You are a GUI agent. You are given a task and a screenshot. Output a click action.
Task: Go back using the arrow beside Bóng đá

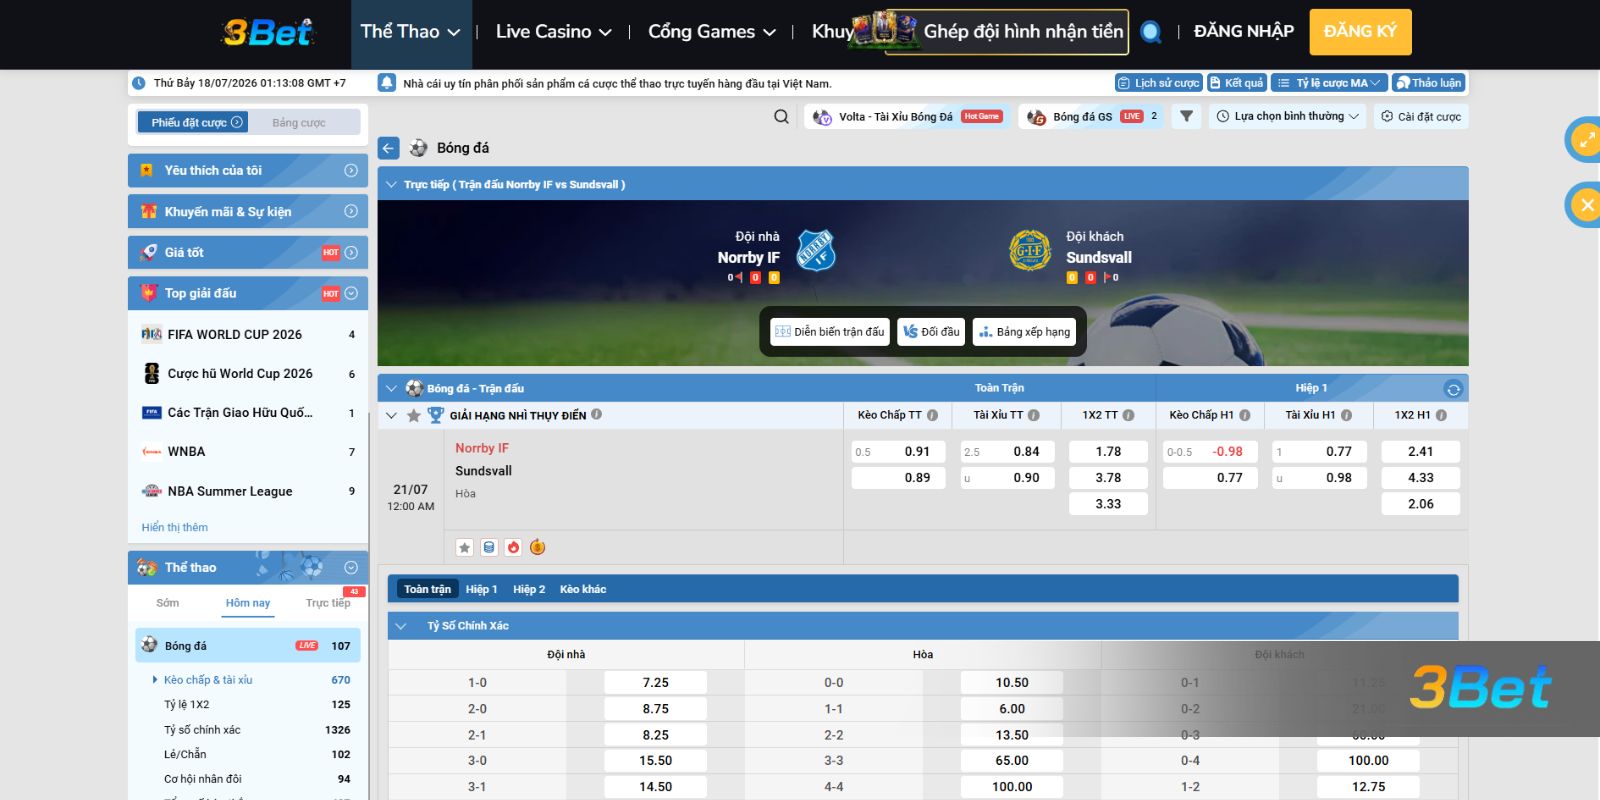coord(389,148)
